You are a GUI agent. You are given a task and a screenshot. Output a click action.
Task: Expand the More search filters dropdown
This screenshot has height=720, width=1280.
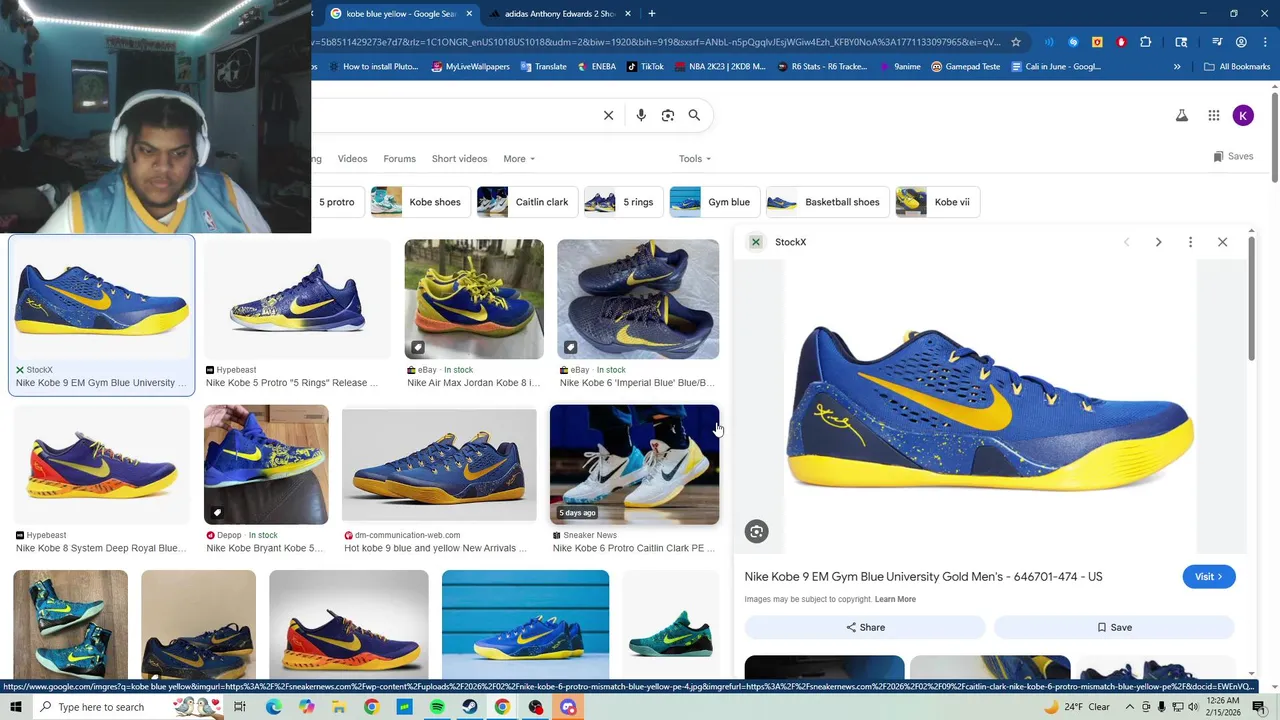pyautogui.click(x=519, y=159)
